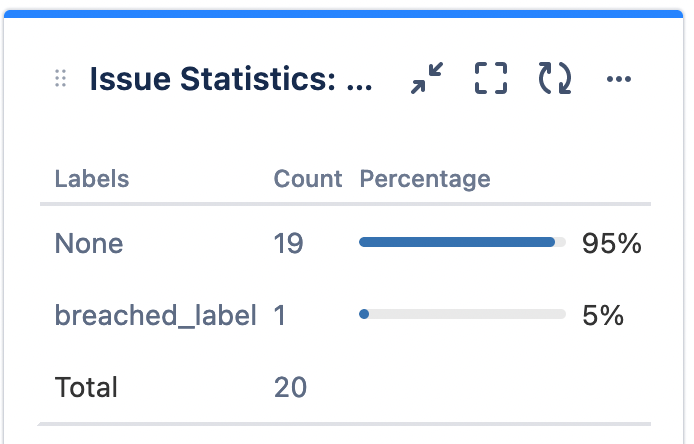This screenshot has height=444, width=694.
Task: Click the Issue Statistics gadget title
Action: [230, 79]
